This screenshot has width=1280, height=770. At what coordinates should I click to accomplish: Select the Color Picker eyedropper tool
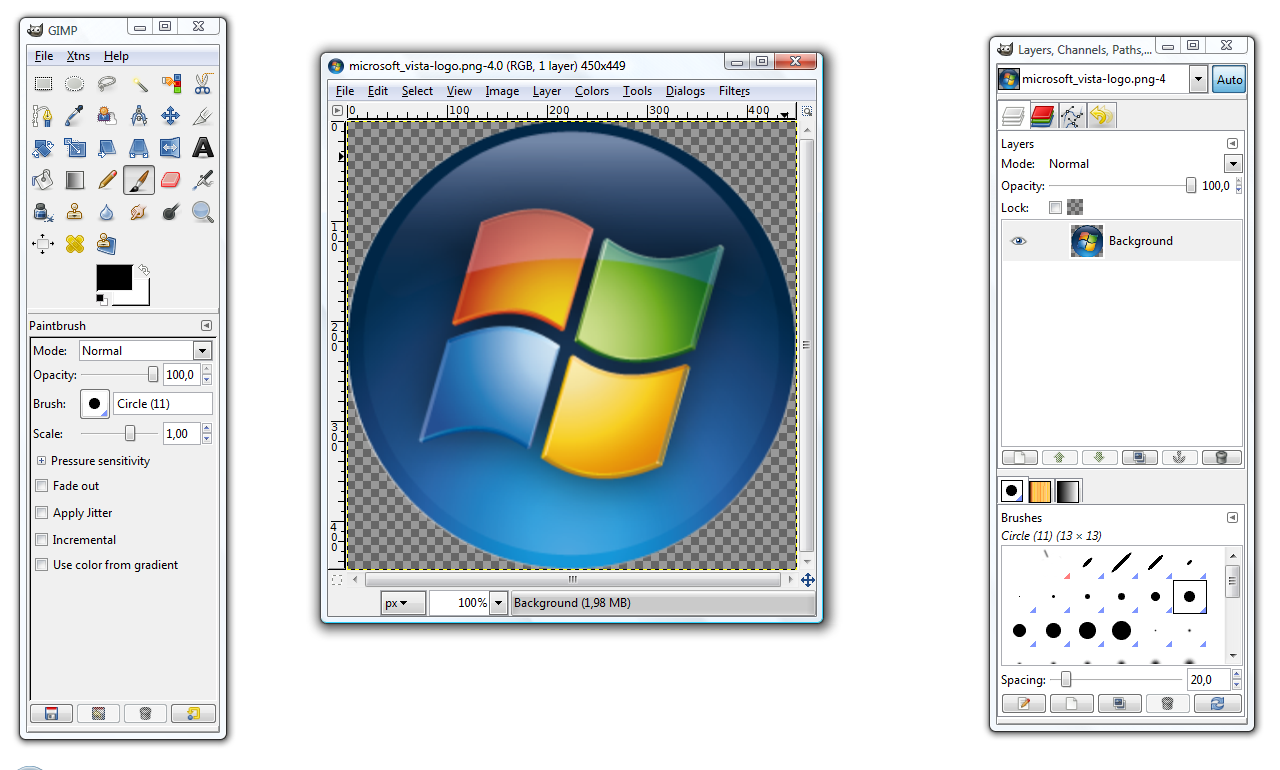point(75,116)
